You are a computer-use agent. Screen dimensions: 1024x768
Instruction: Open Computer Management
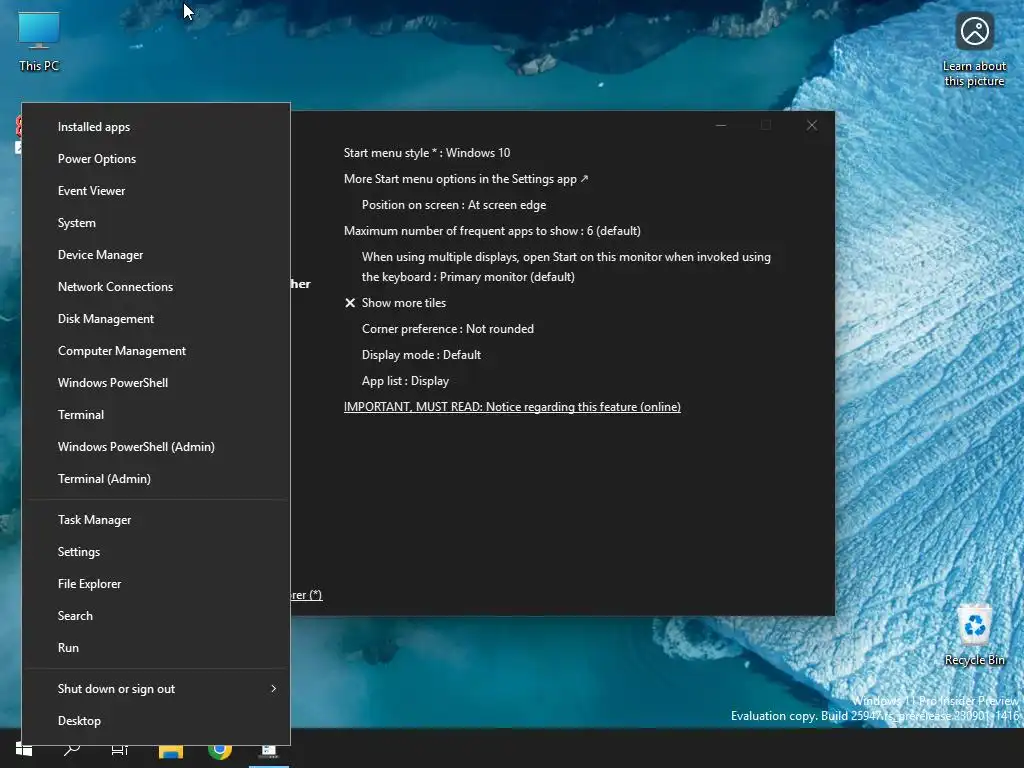(x=156, y=351)
